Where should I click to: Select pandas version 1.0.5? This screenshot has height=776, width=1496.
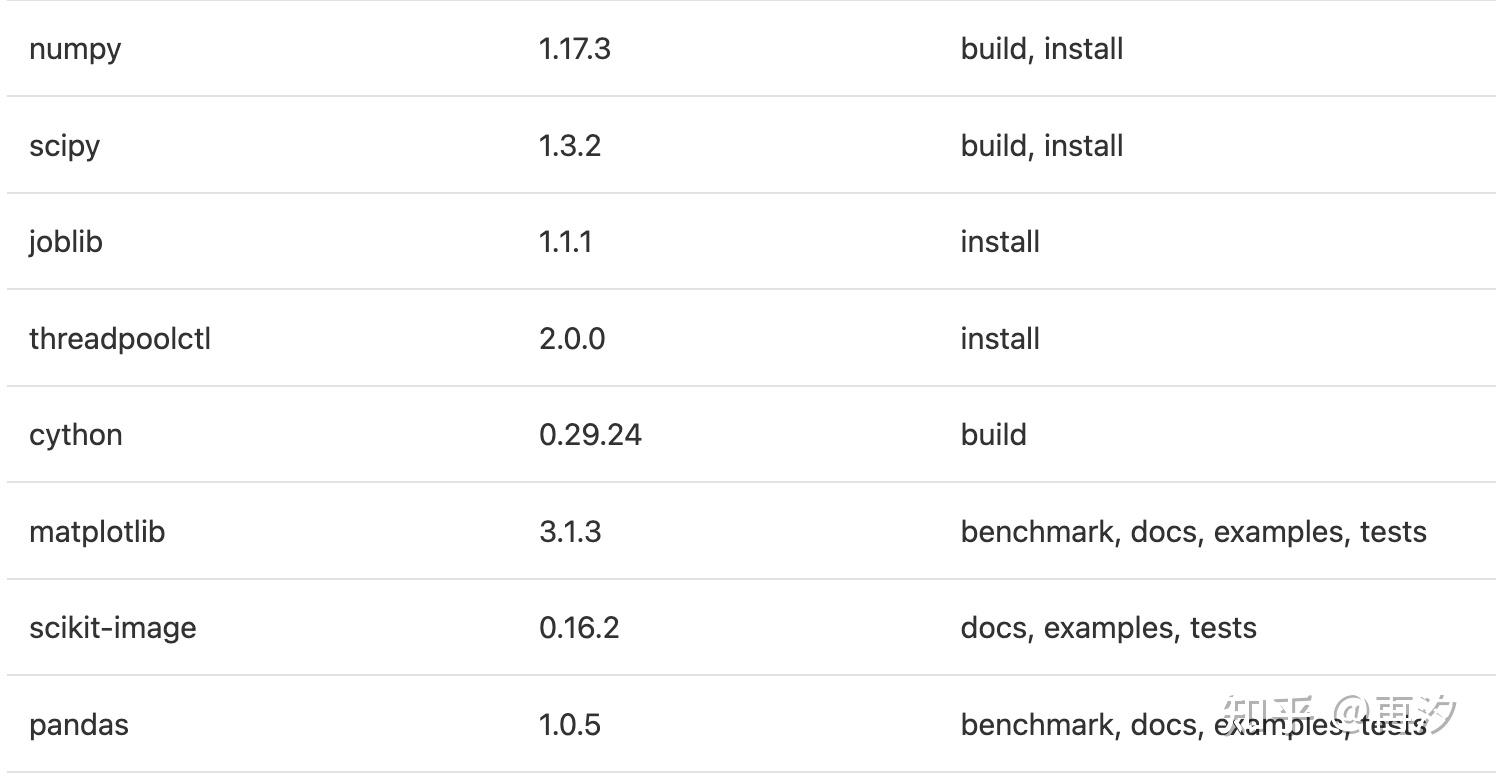[569, 725]
